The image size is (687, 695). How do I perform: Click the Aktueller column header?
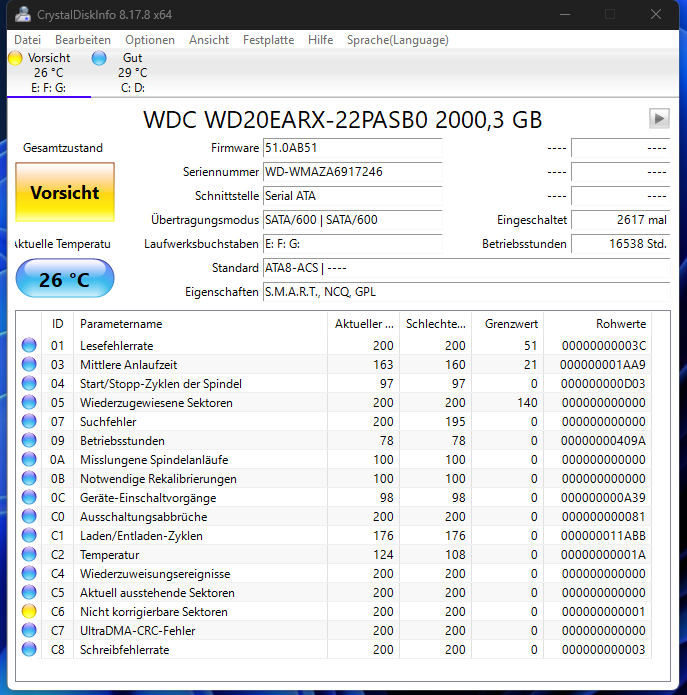click(x=363, y=324)
